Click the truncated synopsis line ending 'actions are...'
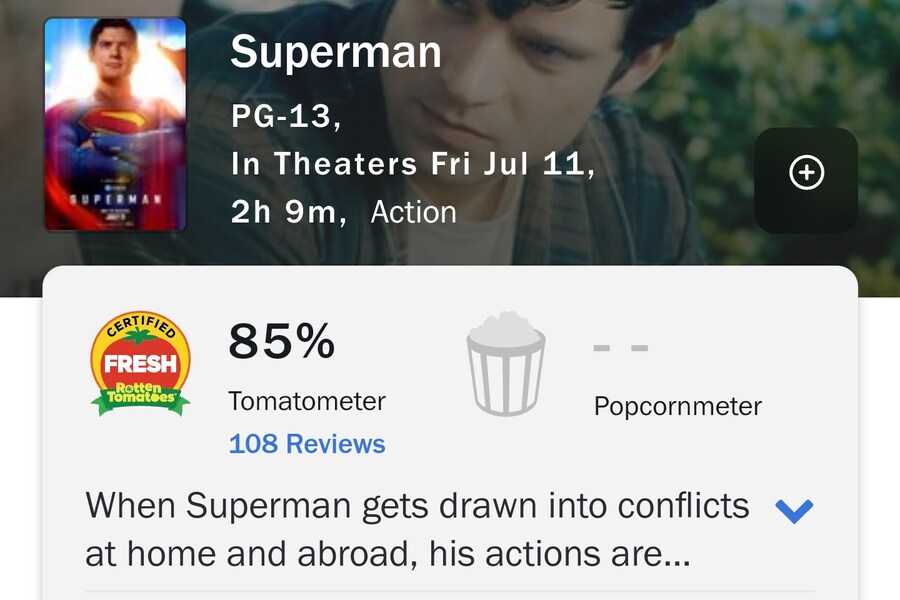Image resolution: width=900 pixels, height=600 pixels. pos(387,554)
